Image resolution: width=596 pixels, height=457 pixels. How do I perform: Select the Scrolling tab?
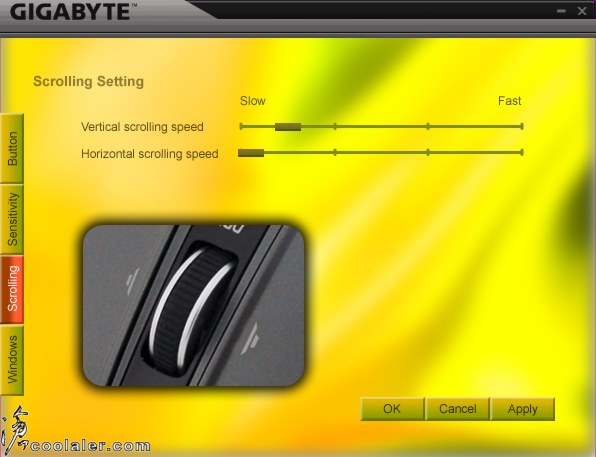tap(12, 289)
